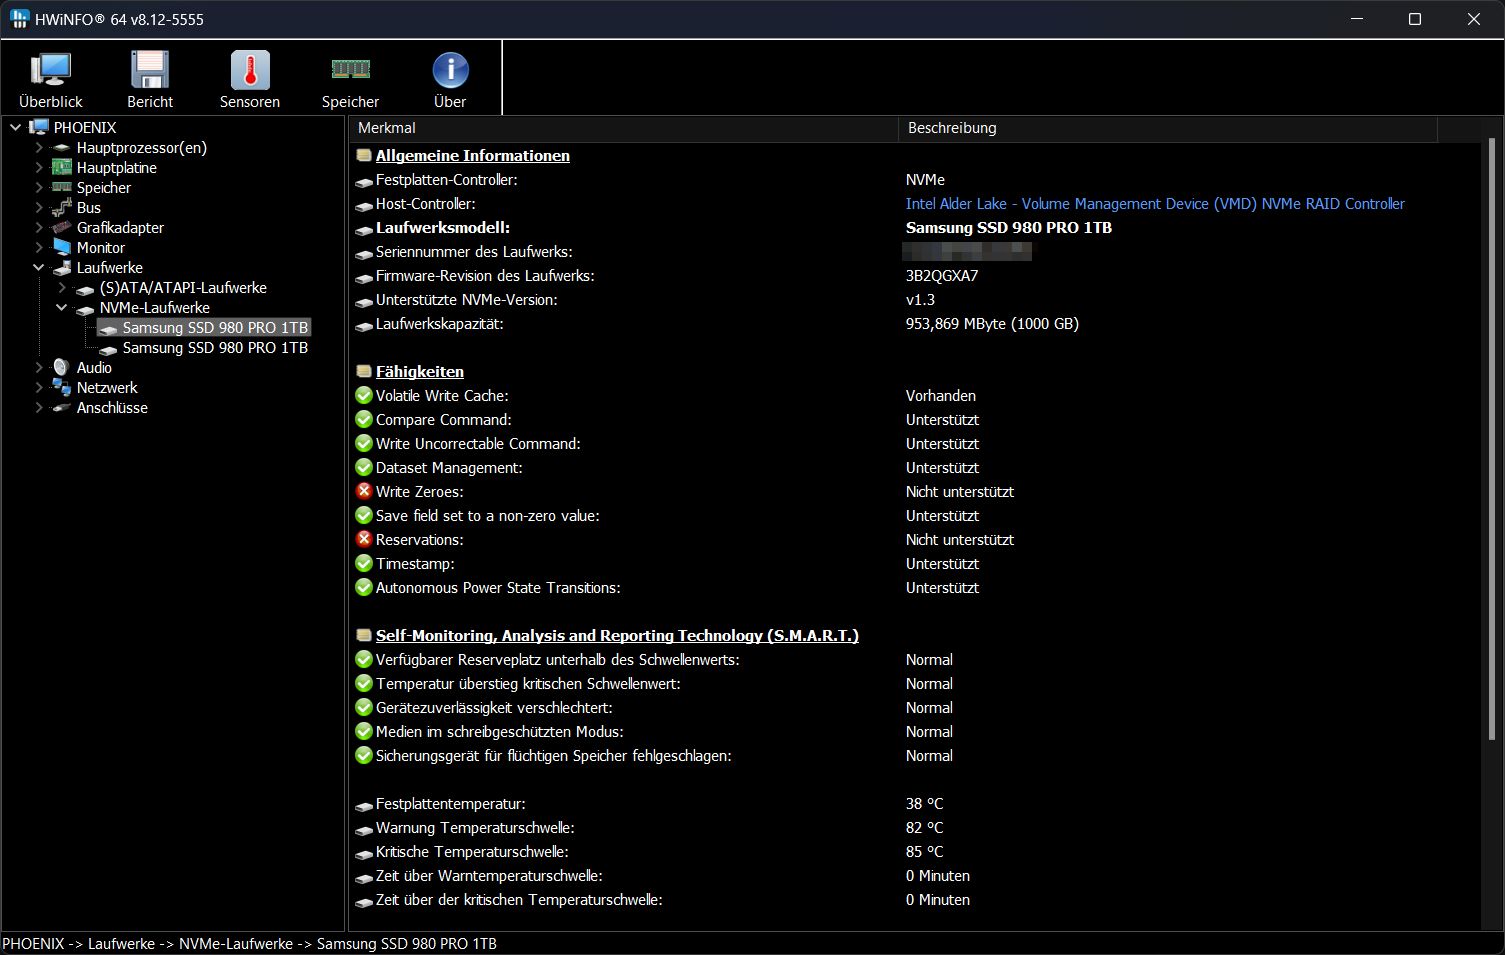
Task: Select the Hauptplatine tree label
Action: [x=117, y=167]
